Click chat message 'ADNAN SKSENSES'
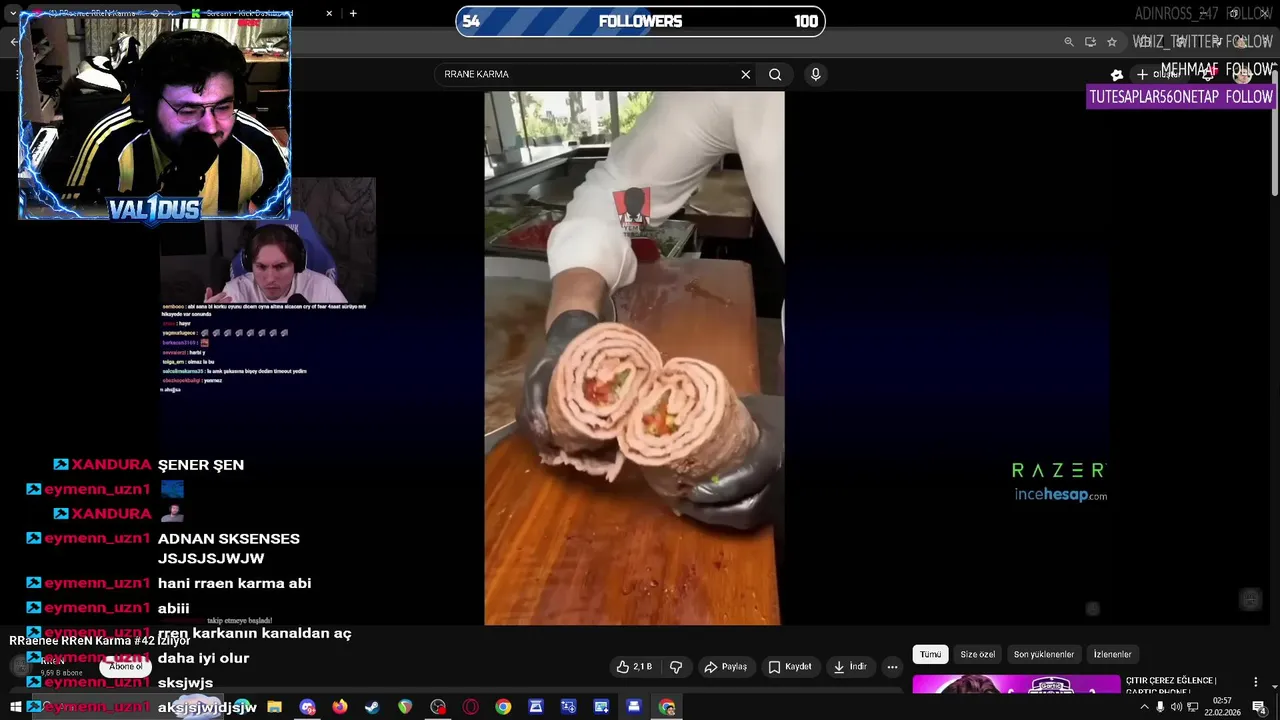The width and height of the screenshot is (1280, 720). point(229,539)
